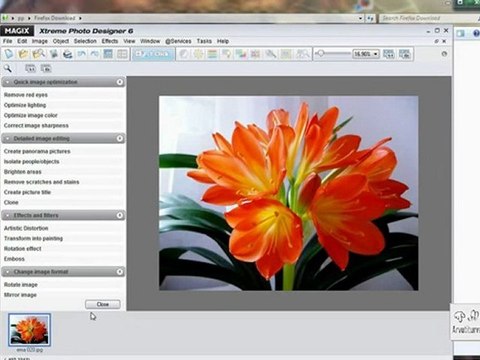Viewport: 480px width, 360px height.
Task: Click the highlighted 1-Click toolbar button
Action: pyautogui.click(x=153, y=54)
